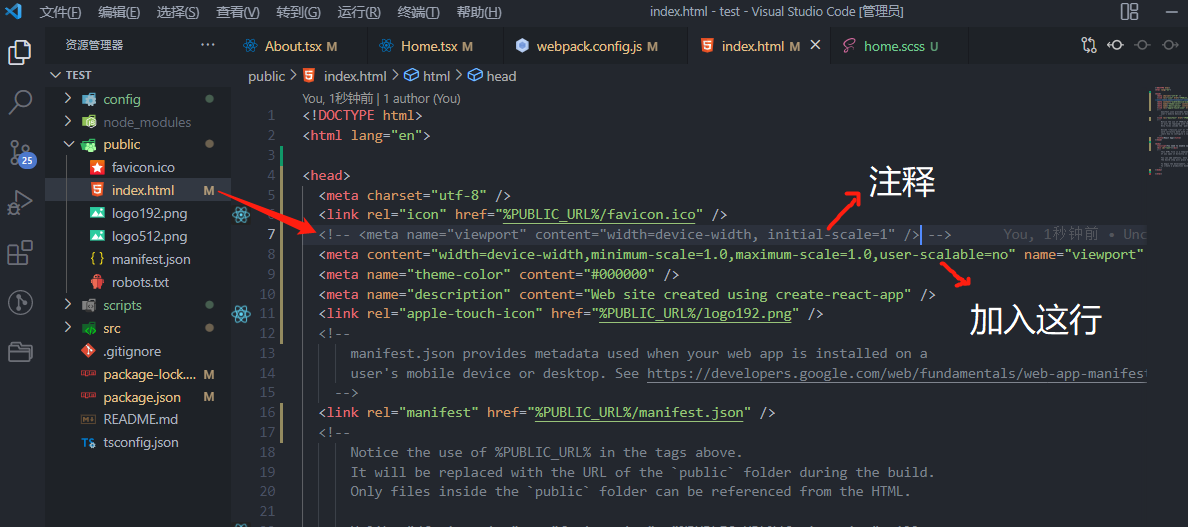1188x527 pixels.
Task: Open the 转到(G) menu
Action: pos(298,12)
